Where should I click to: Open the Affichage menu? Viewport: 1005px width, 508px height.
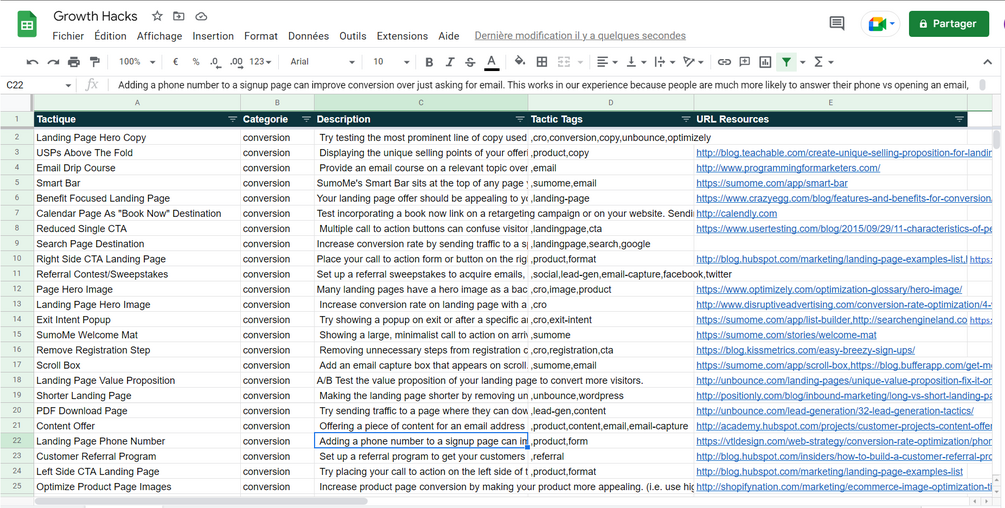click(160, 36)
